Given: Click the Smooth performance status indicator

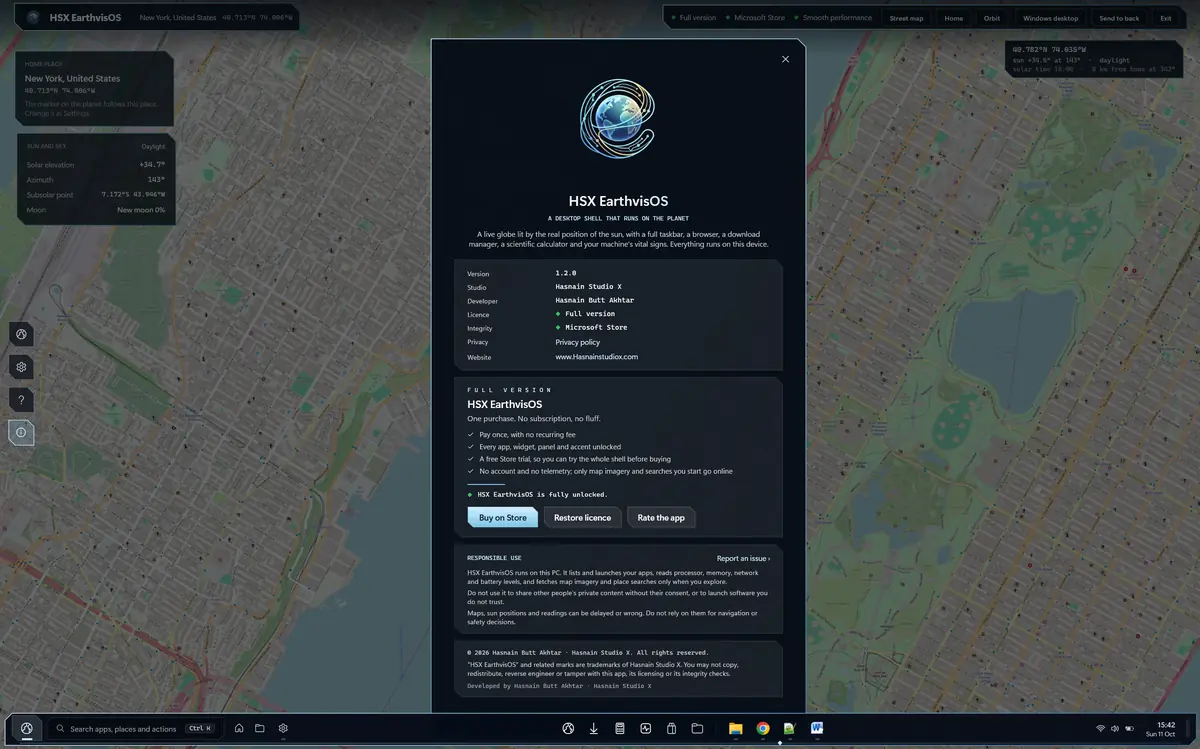Looking at the screenshot, I should [x=833, y=18].
